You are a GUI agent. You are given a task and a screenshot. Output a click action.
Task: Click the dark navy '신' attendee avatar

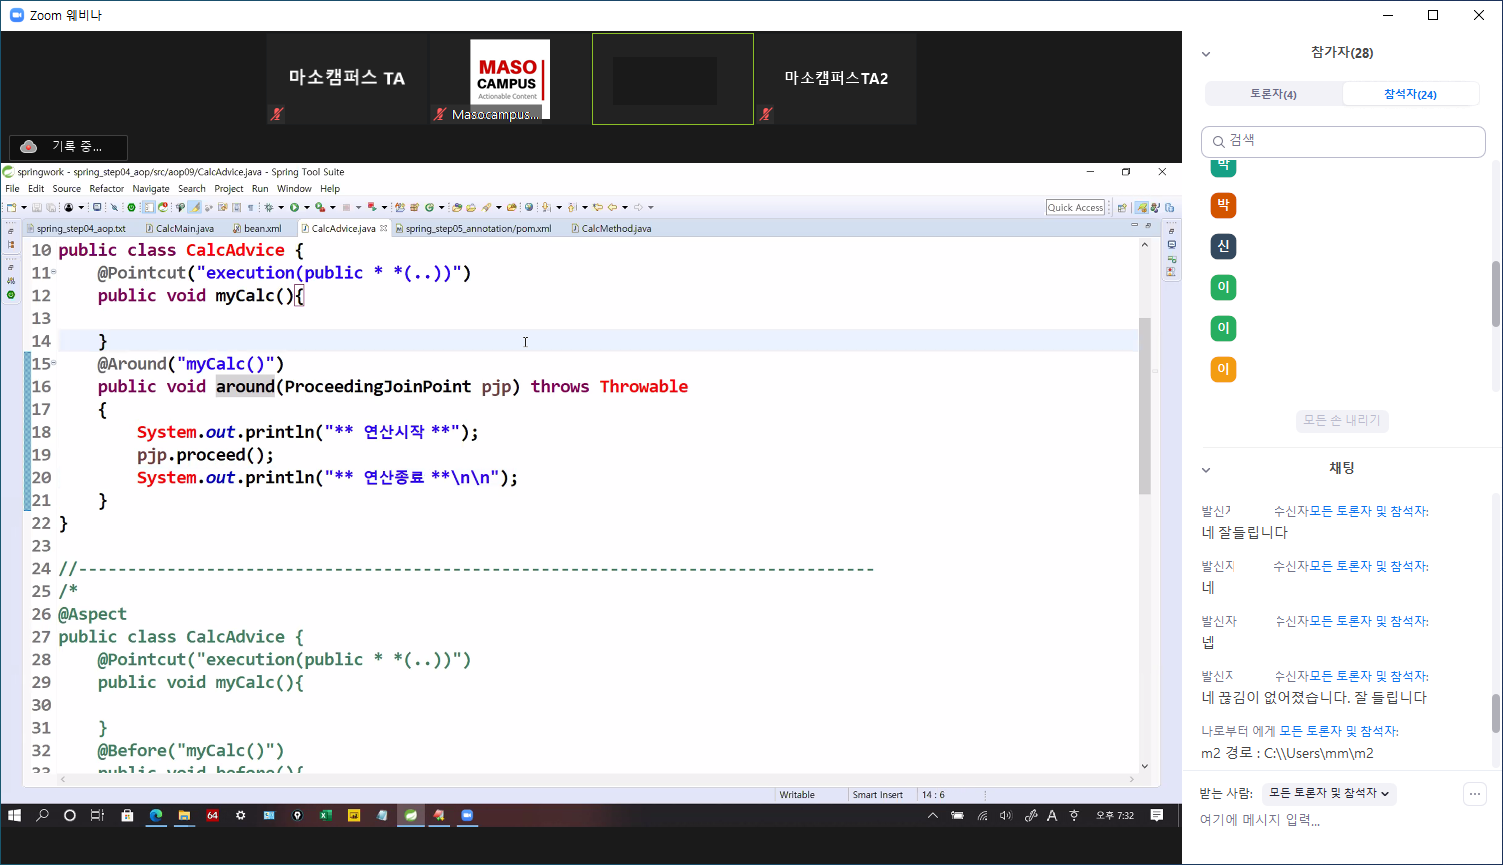pyautogui.click(x=1223, y=246)
